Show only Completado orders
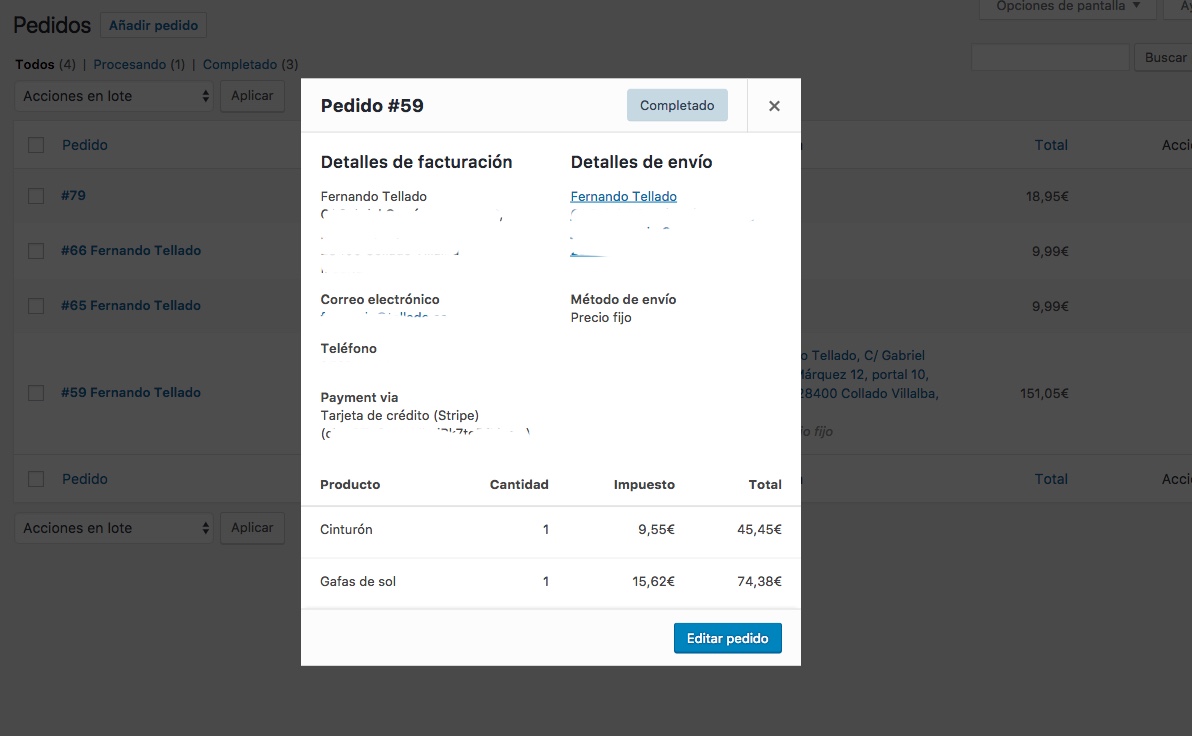This screenshot has width=1192, height=736. tap(239, 64)
